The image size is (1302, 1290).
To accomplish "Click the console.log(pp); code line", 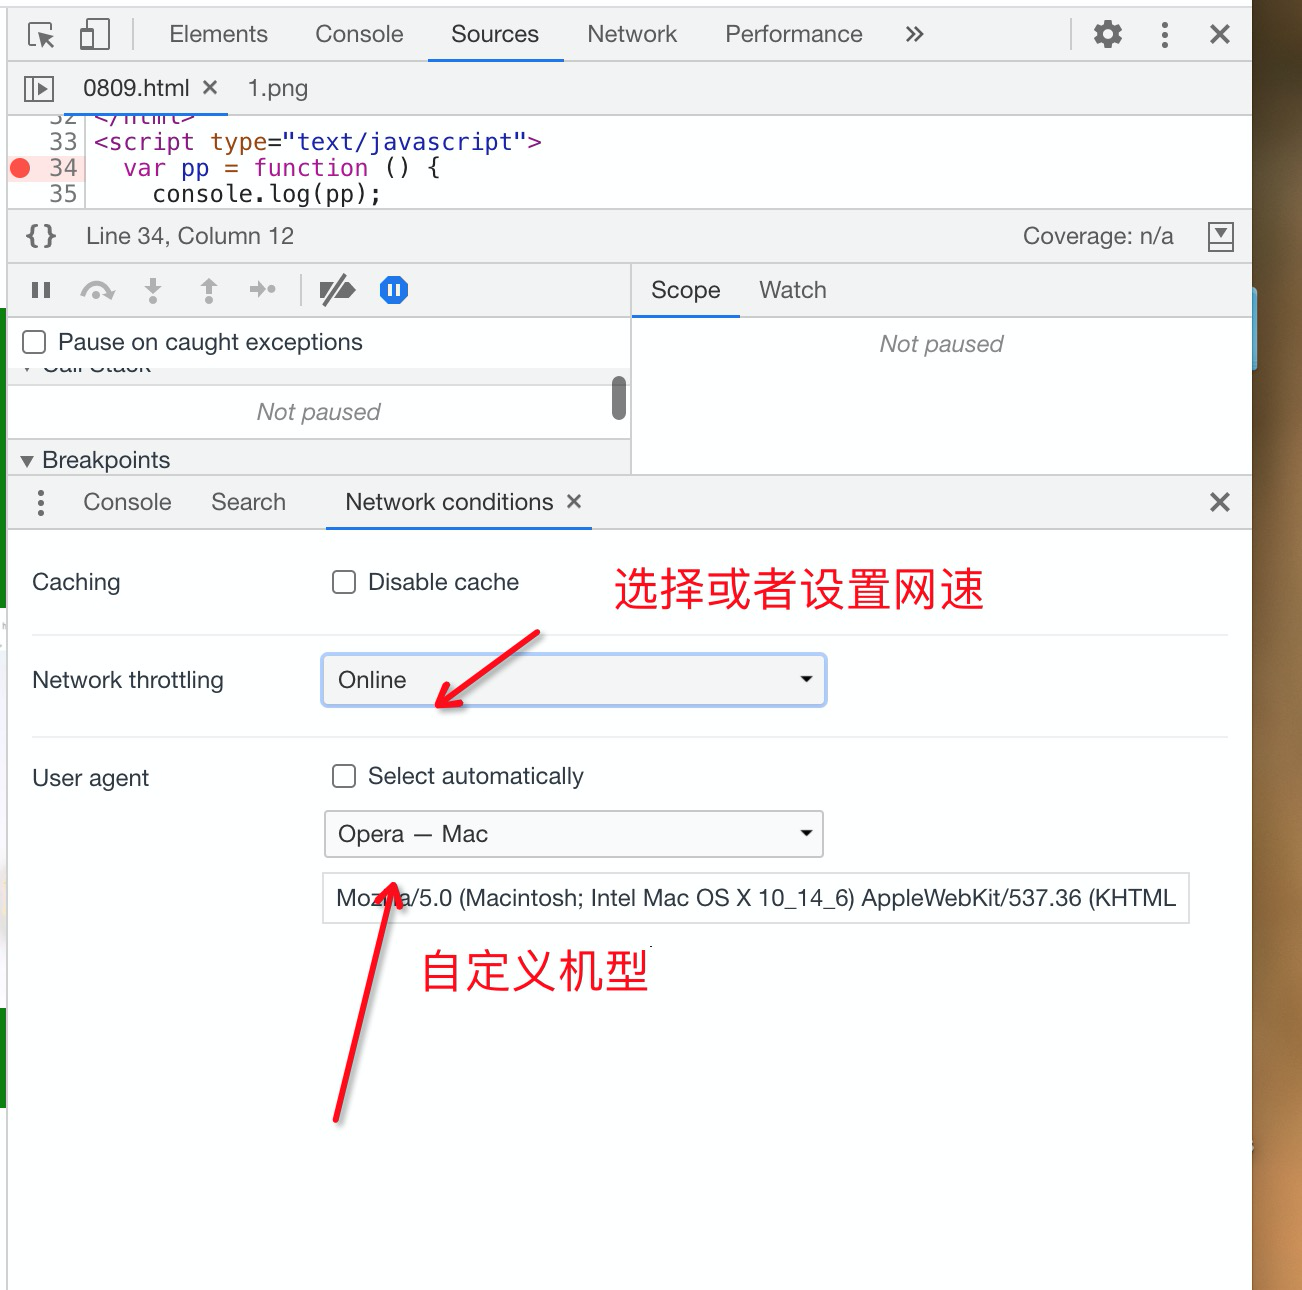I will click(x=267, y=194).
